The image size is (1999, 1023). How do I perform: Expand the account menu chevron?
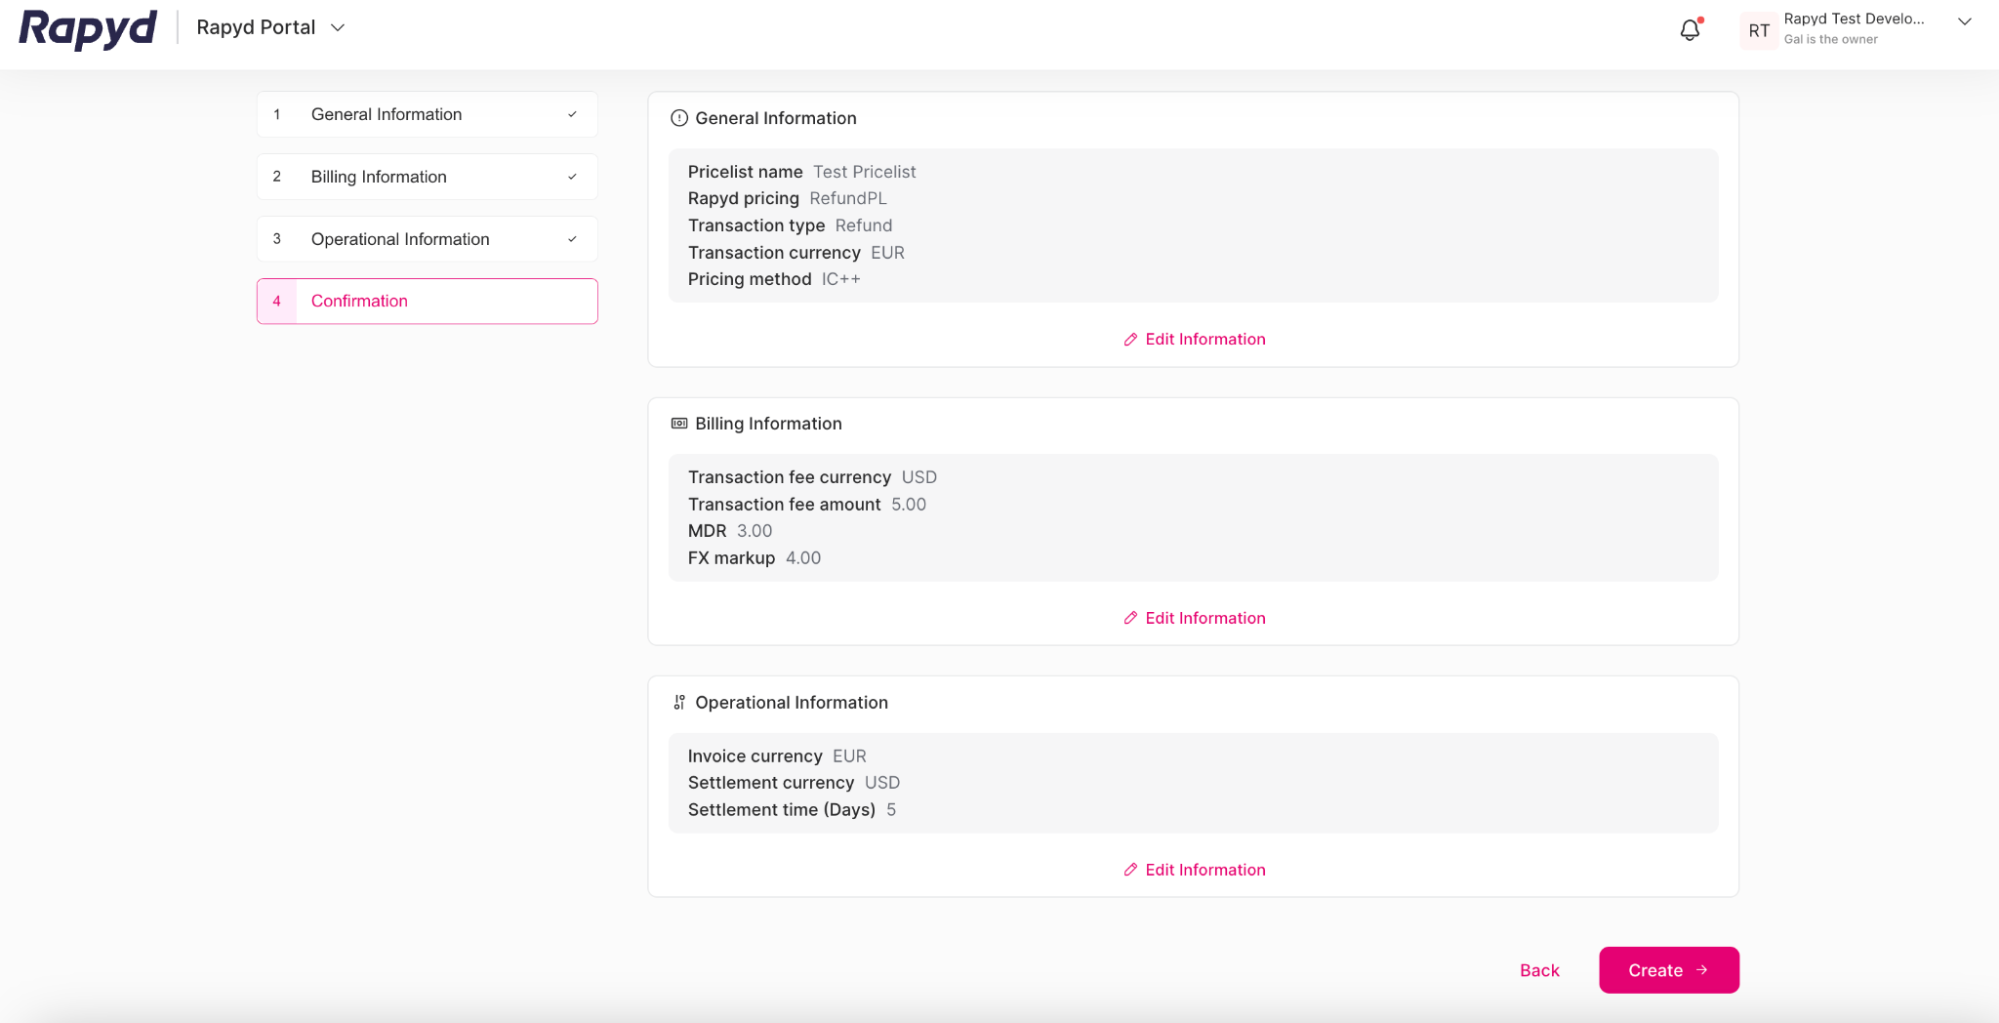click(1964, 21)
